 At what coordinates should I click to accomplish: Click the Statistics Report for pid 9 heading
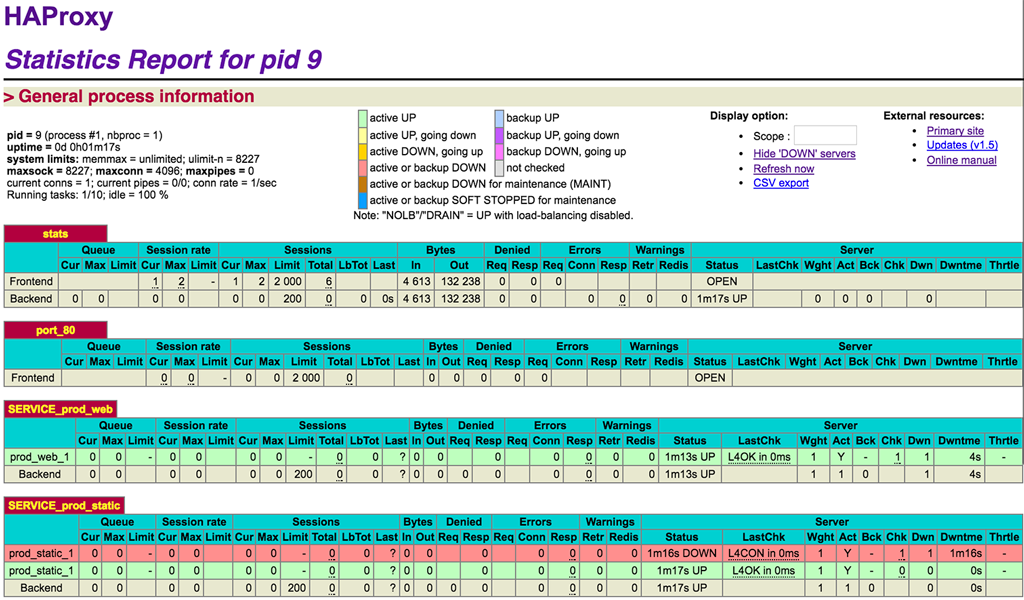163,59
